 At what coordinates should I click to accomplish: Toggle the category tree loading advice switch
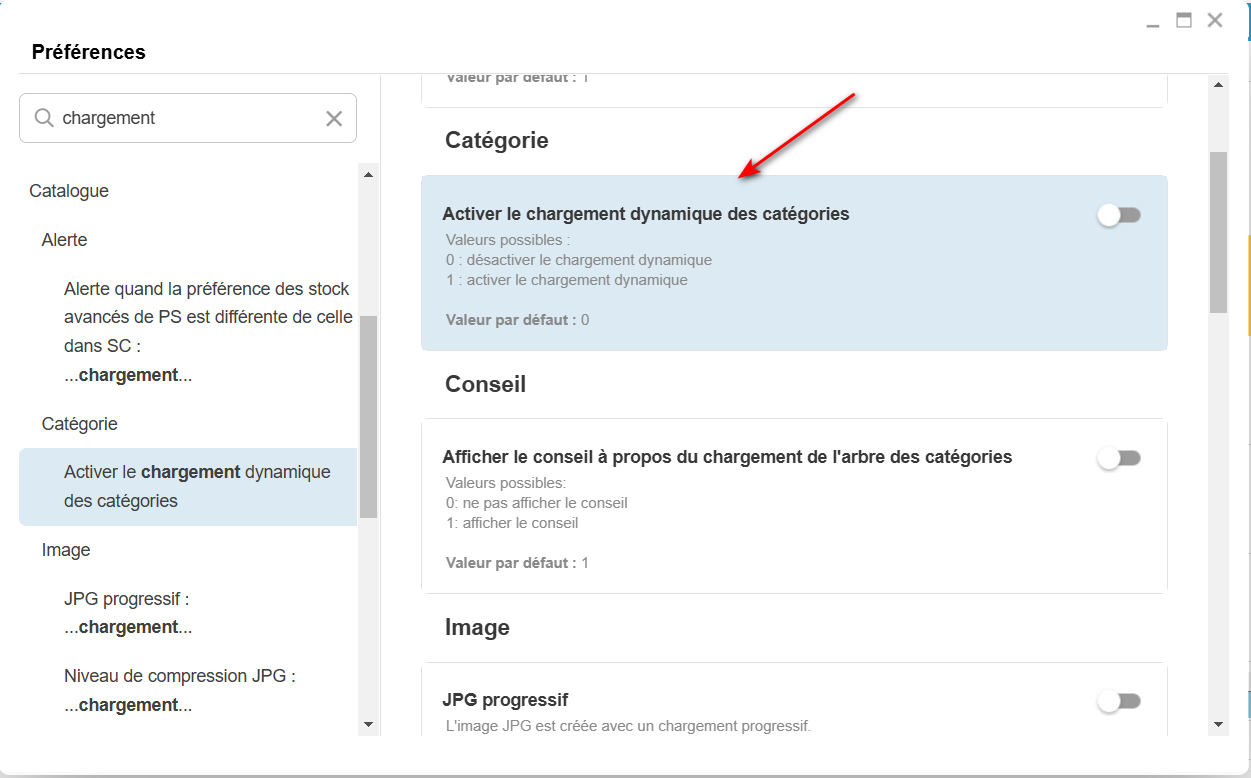coord(1119,458)
